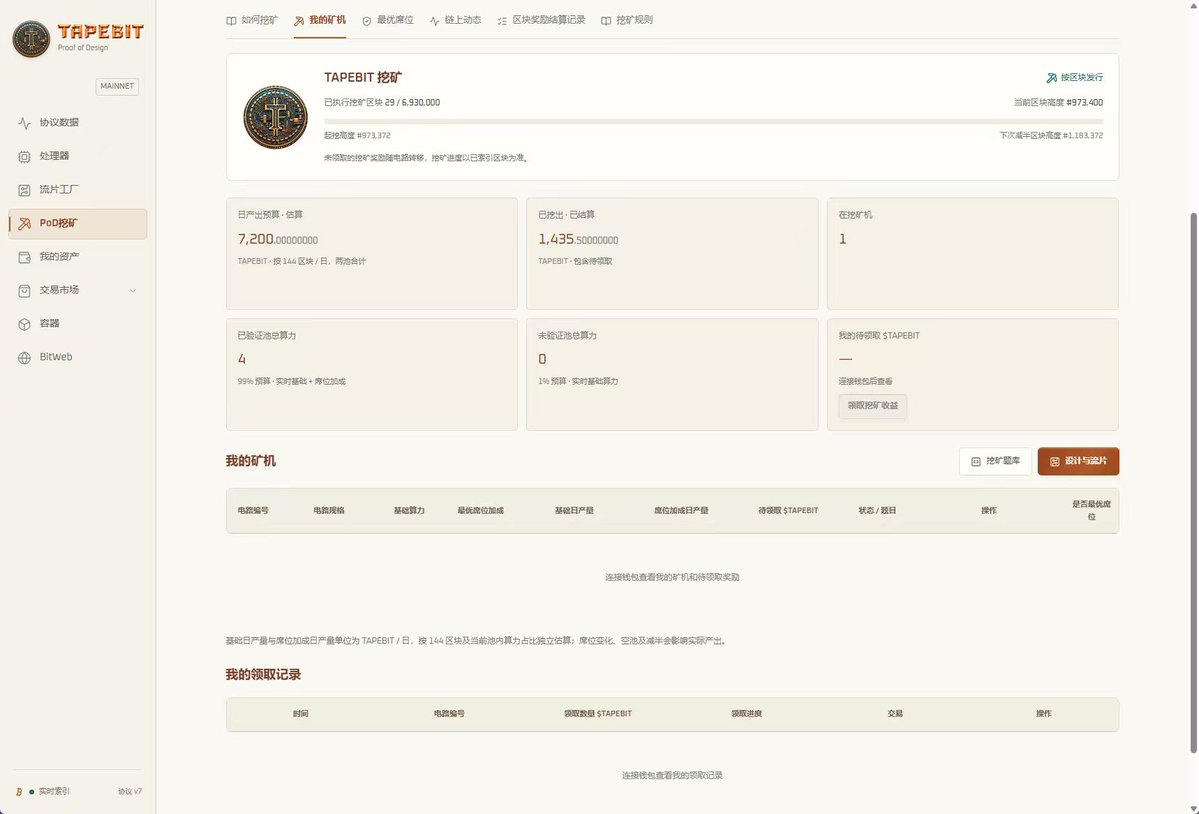This screenshot has height=814, width=1199.
Task: Click the 席位加成日产量 column header
Action: (681, 511)
